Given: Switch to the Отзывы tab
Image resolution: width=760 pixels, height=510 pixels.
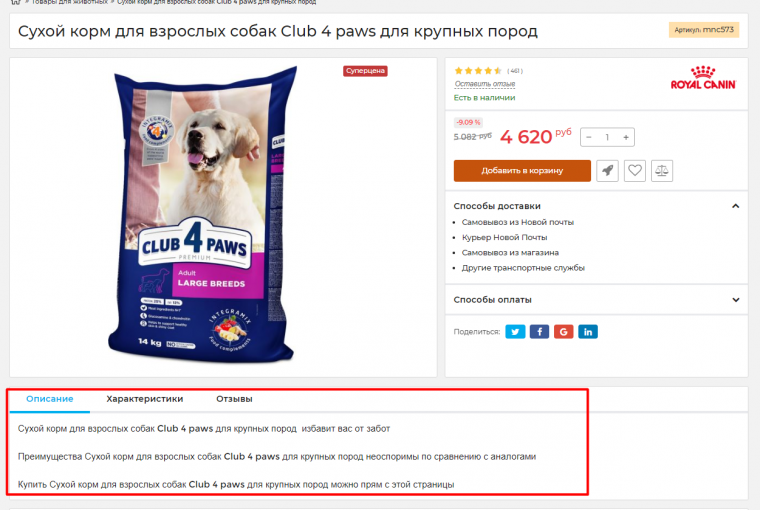Looking at the screenshot, I should click(234, 399).
